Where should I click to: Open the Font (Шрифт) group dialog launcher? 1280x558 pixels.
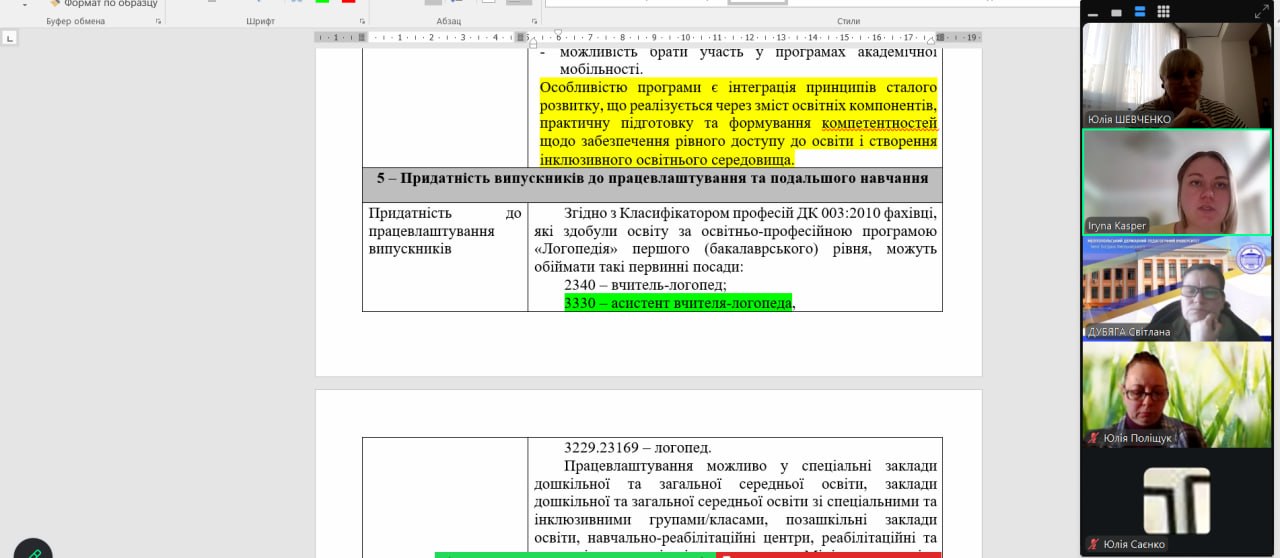362,21
